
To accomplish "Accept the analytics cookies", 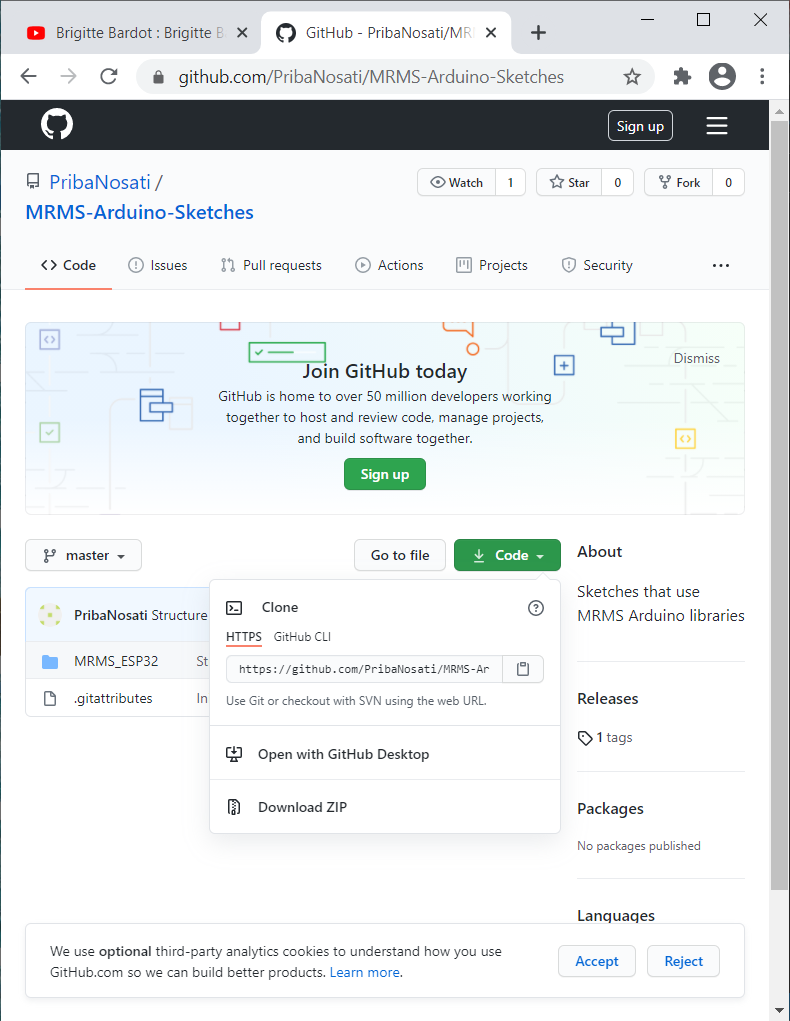I will tap(596, 961).
